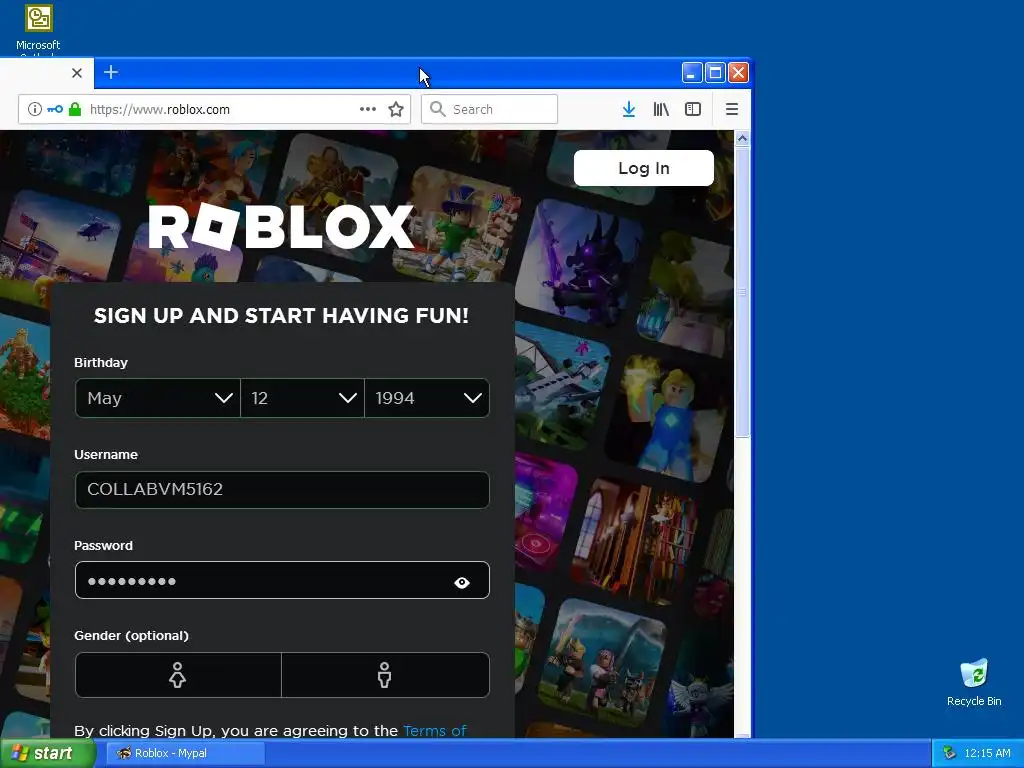The width and height of the screenshot is (1024, 768).
Task: Click the scrollbar up arrow
Action: pos(742,138)
